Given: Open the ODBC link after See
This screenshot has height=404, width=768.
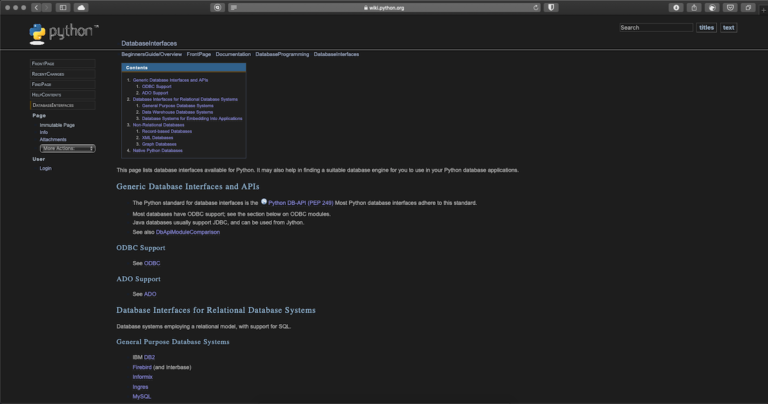Looking at the screenshot, I should click(x=152, y=263).
